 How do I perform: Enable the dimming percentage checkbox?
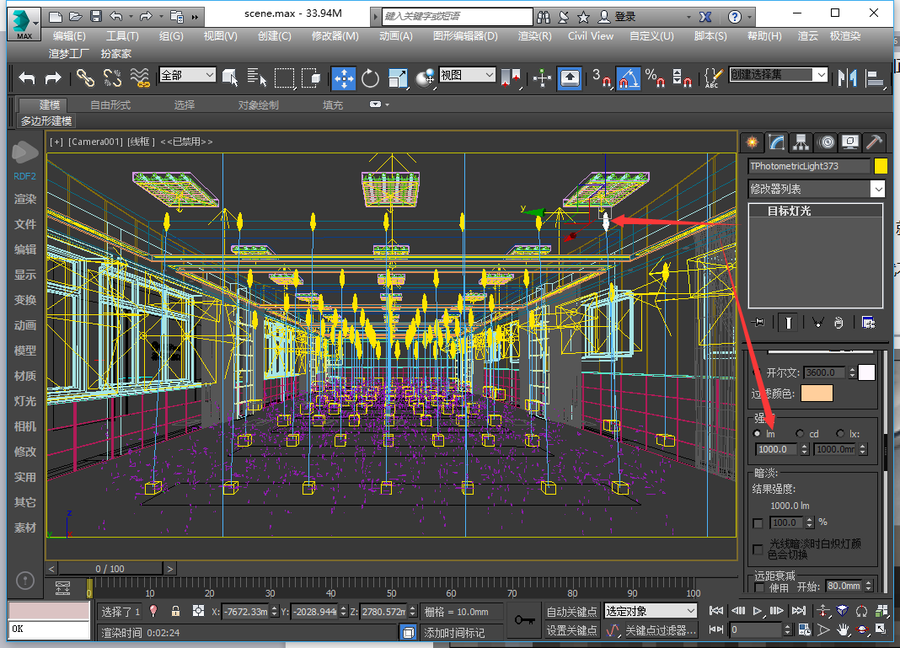pos(758,523)
